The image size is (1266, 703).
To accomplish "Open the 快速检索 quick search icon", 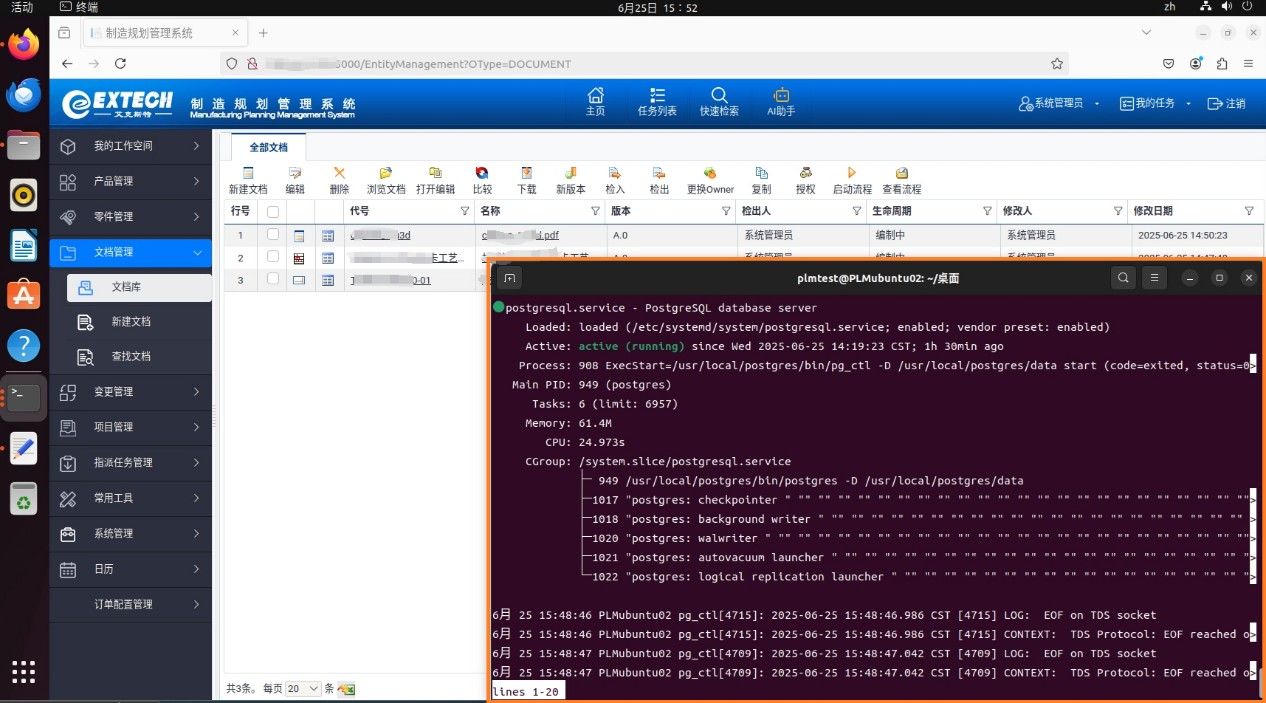I will pos(719,96).
